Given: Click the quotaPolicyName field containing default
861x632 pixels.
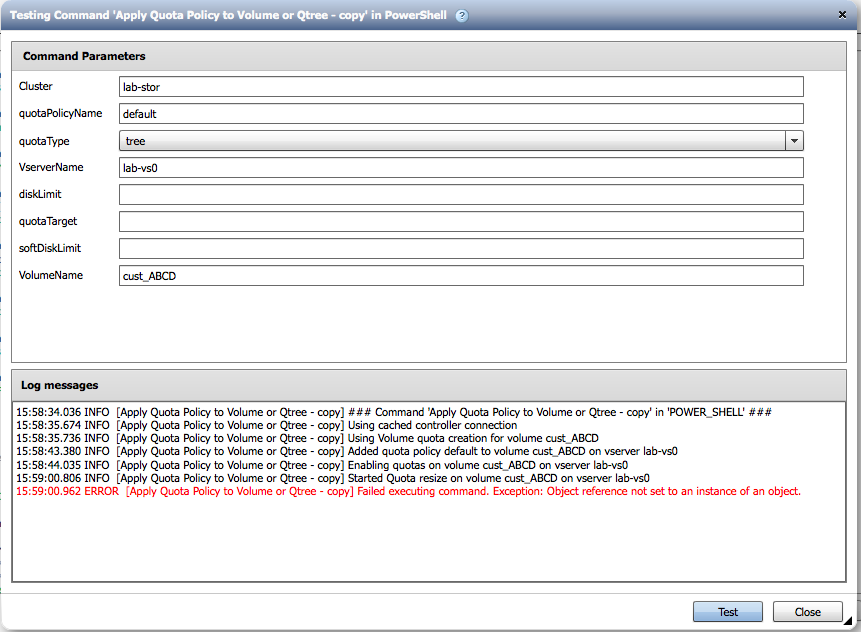Looking at the screenshot, I should (461, 114).
